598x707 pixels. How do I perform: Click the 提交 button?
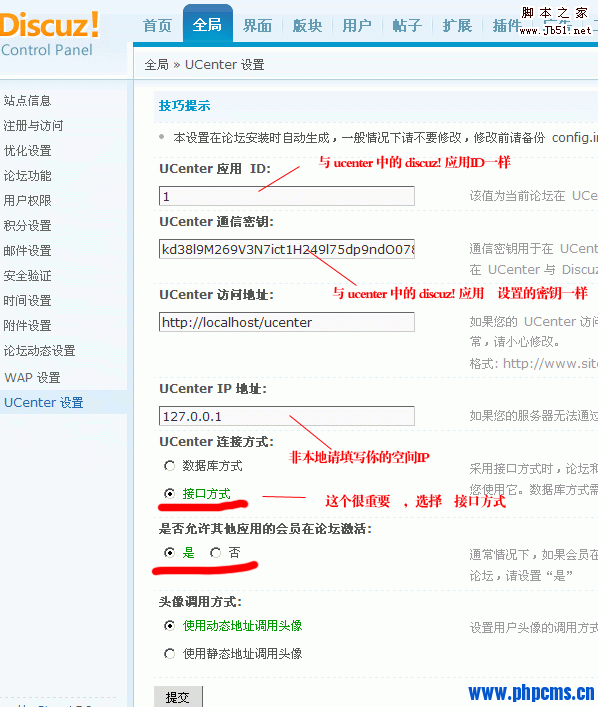[x=178, y=697]
